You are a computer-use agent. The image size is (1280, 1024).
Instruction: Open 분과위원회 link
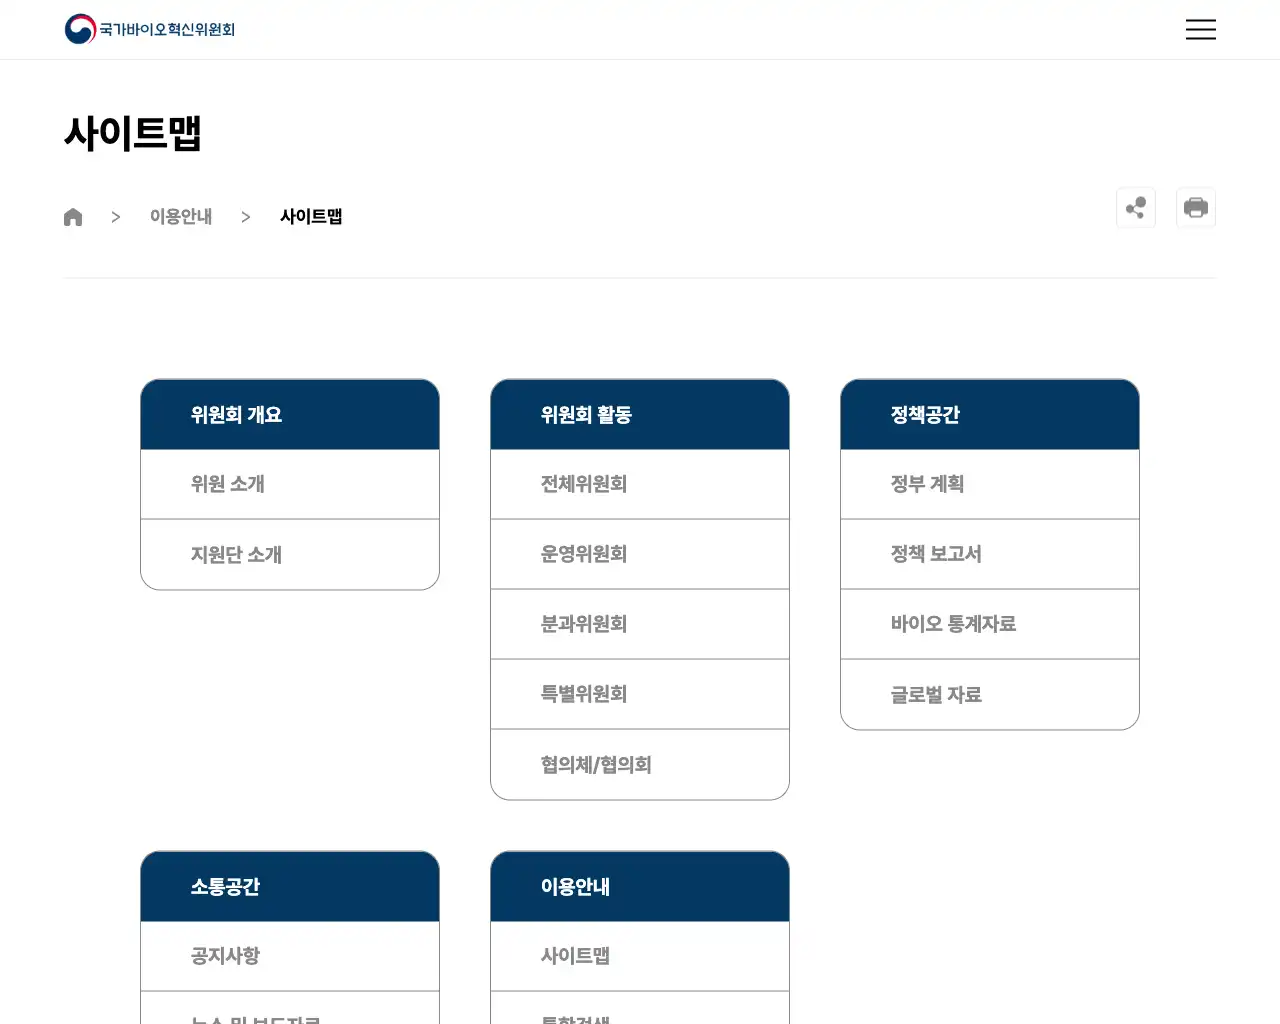640,624
